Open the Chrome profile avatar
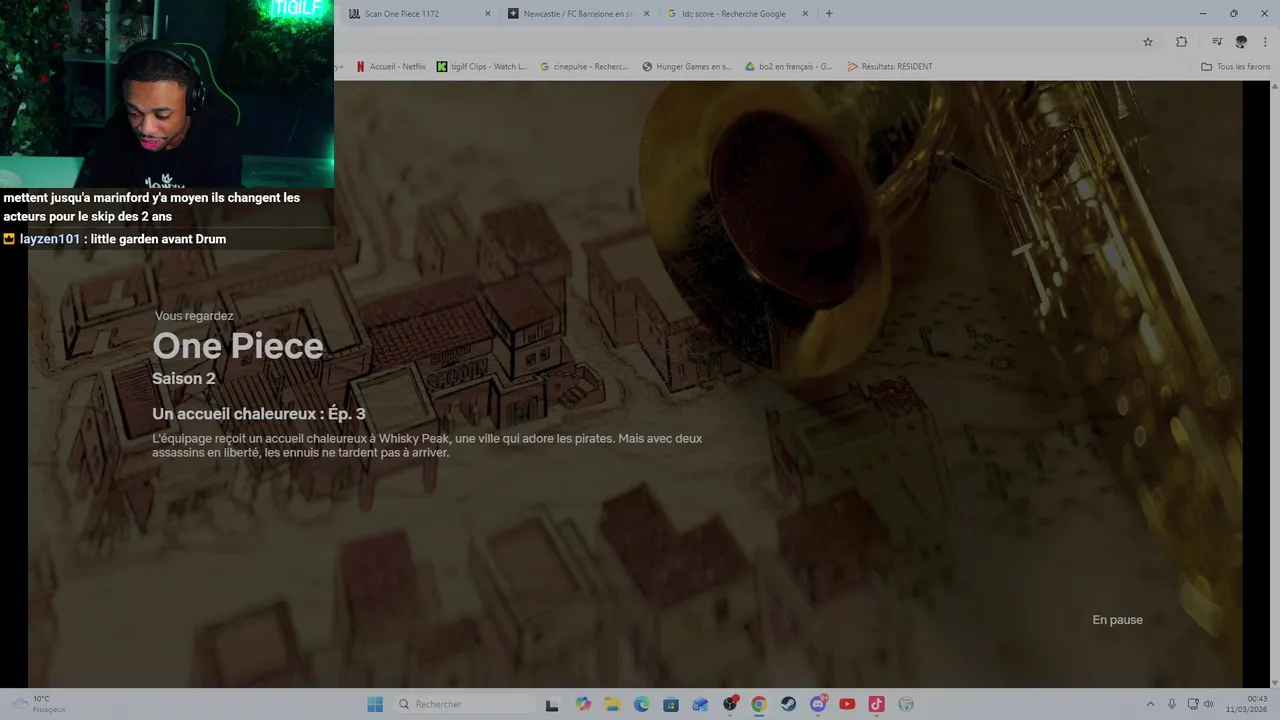The width and height of the screenshot is (1280, 720). tap(1241, 42)
